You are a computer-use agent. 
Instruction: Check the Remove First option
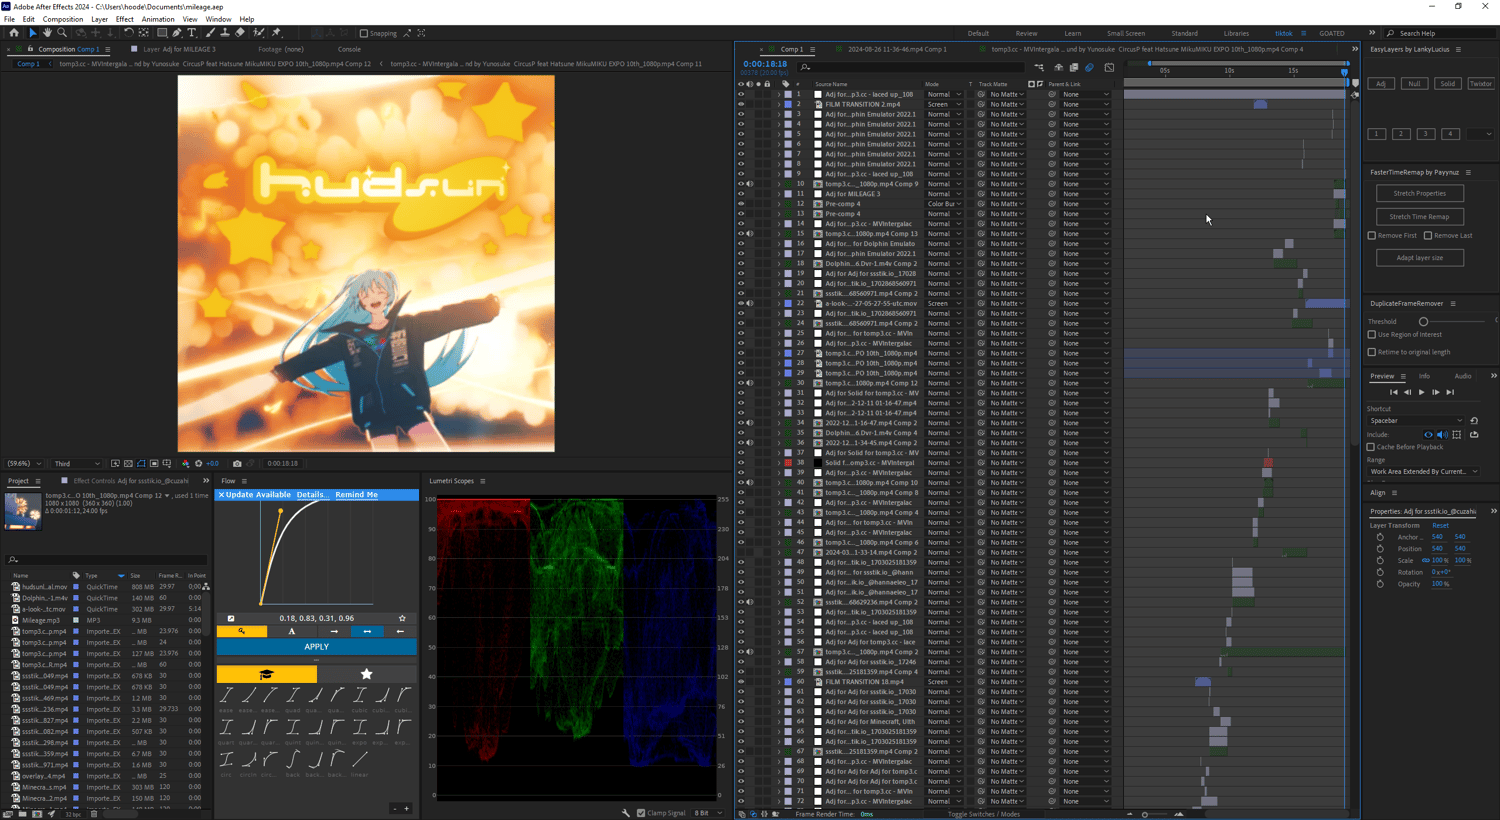[x=1372, y=236]
